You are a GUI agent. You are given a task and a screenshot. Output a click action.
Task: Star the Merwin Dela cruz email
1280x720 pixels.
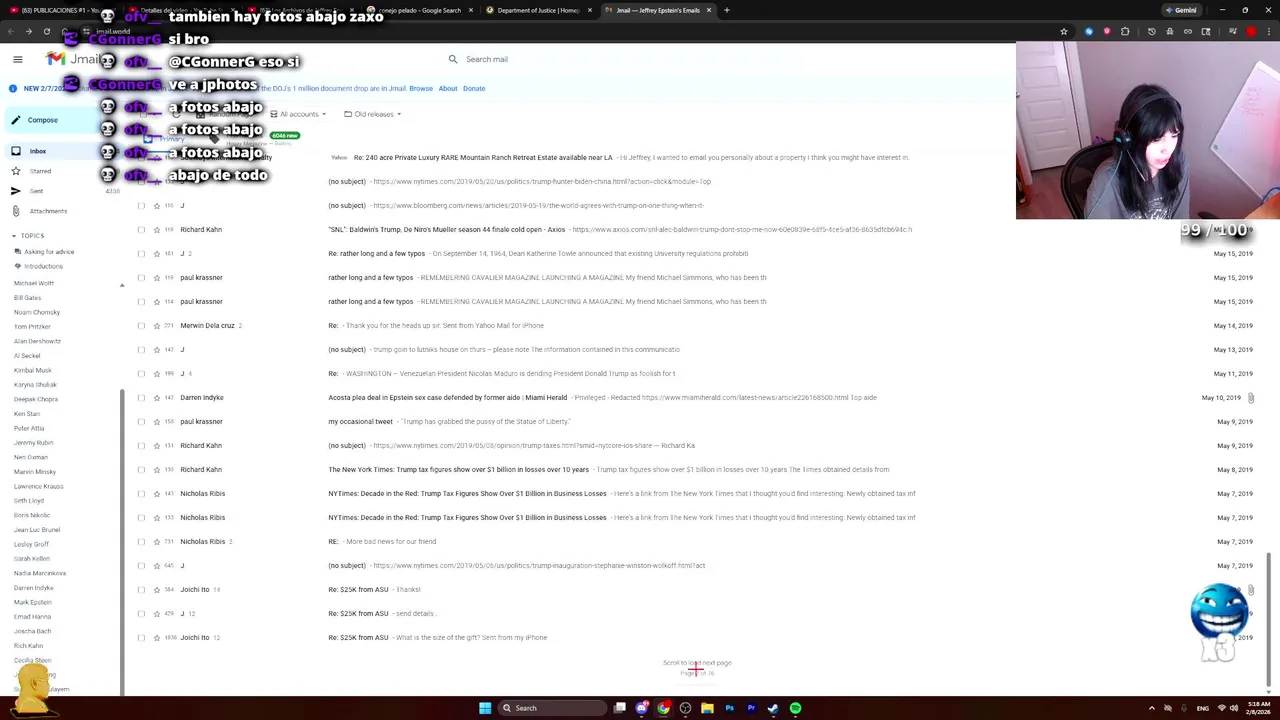(x=156, y=326)
